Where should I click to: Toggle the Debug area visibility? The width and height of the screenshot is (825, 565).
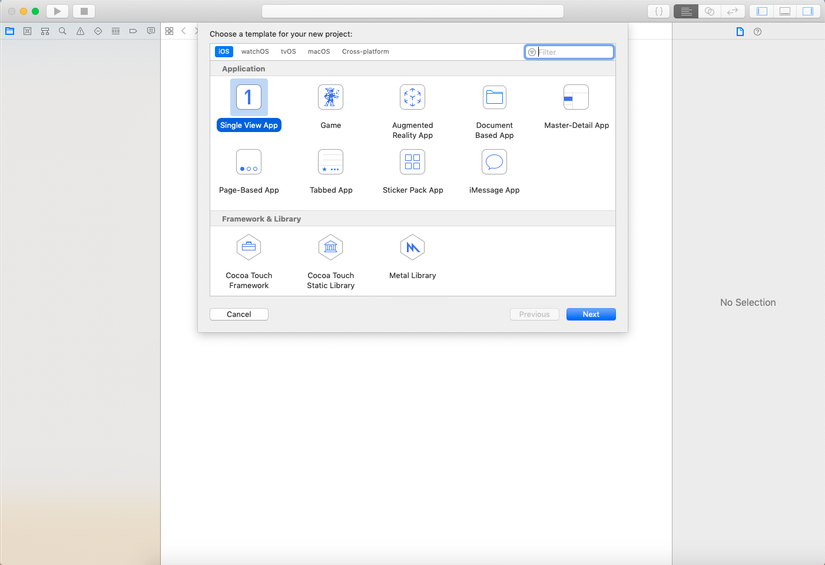pos(785,11)
